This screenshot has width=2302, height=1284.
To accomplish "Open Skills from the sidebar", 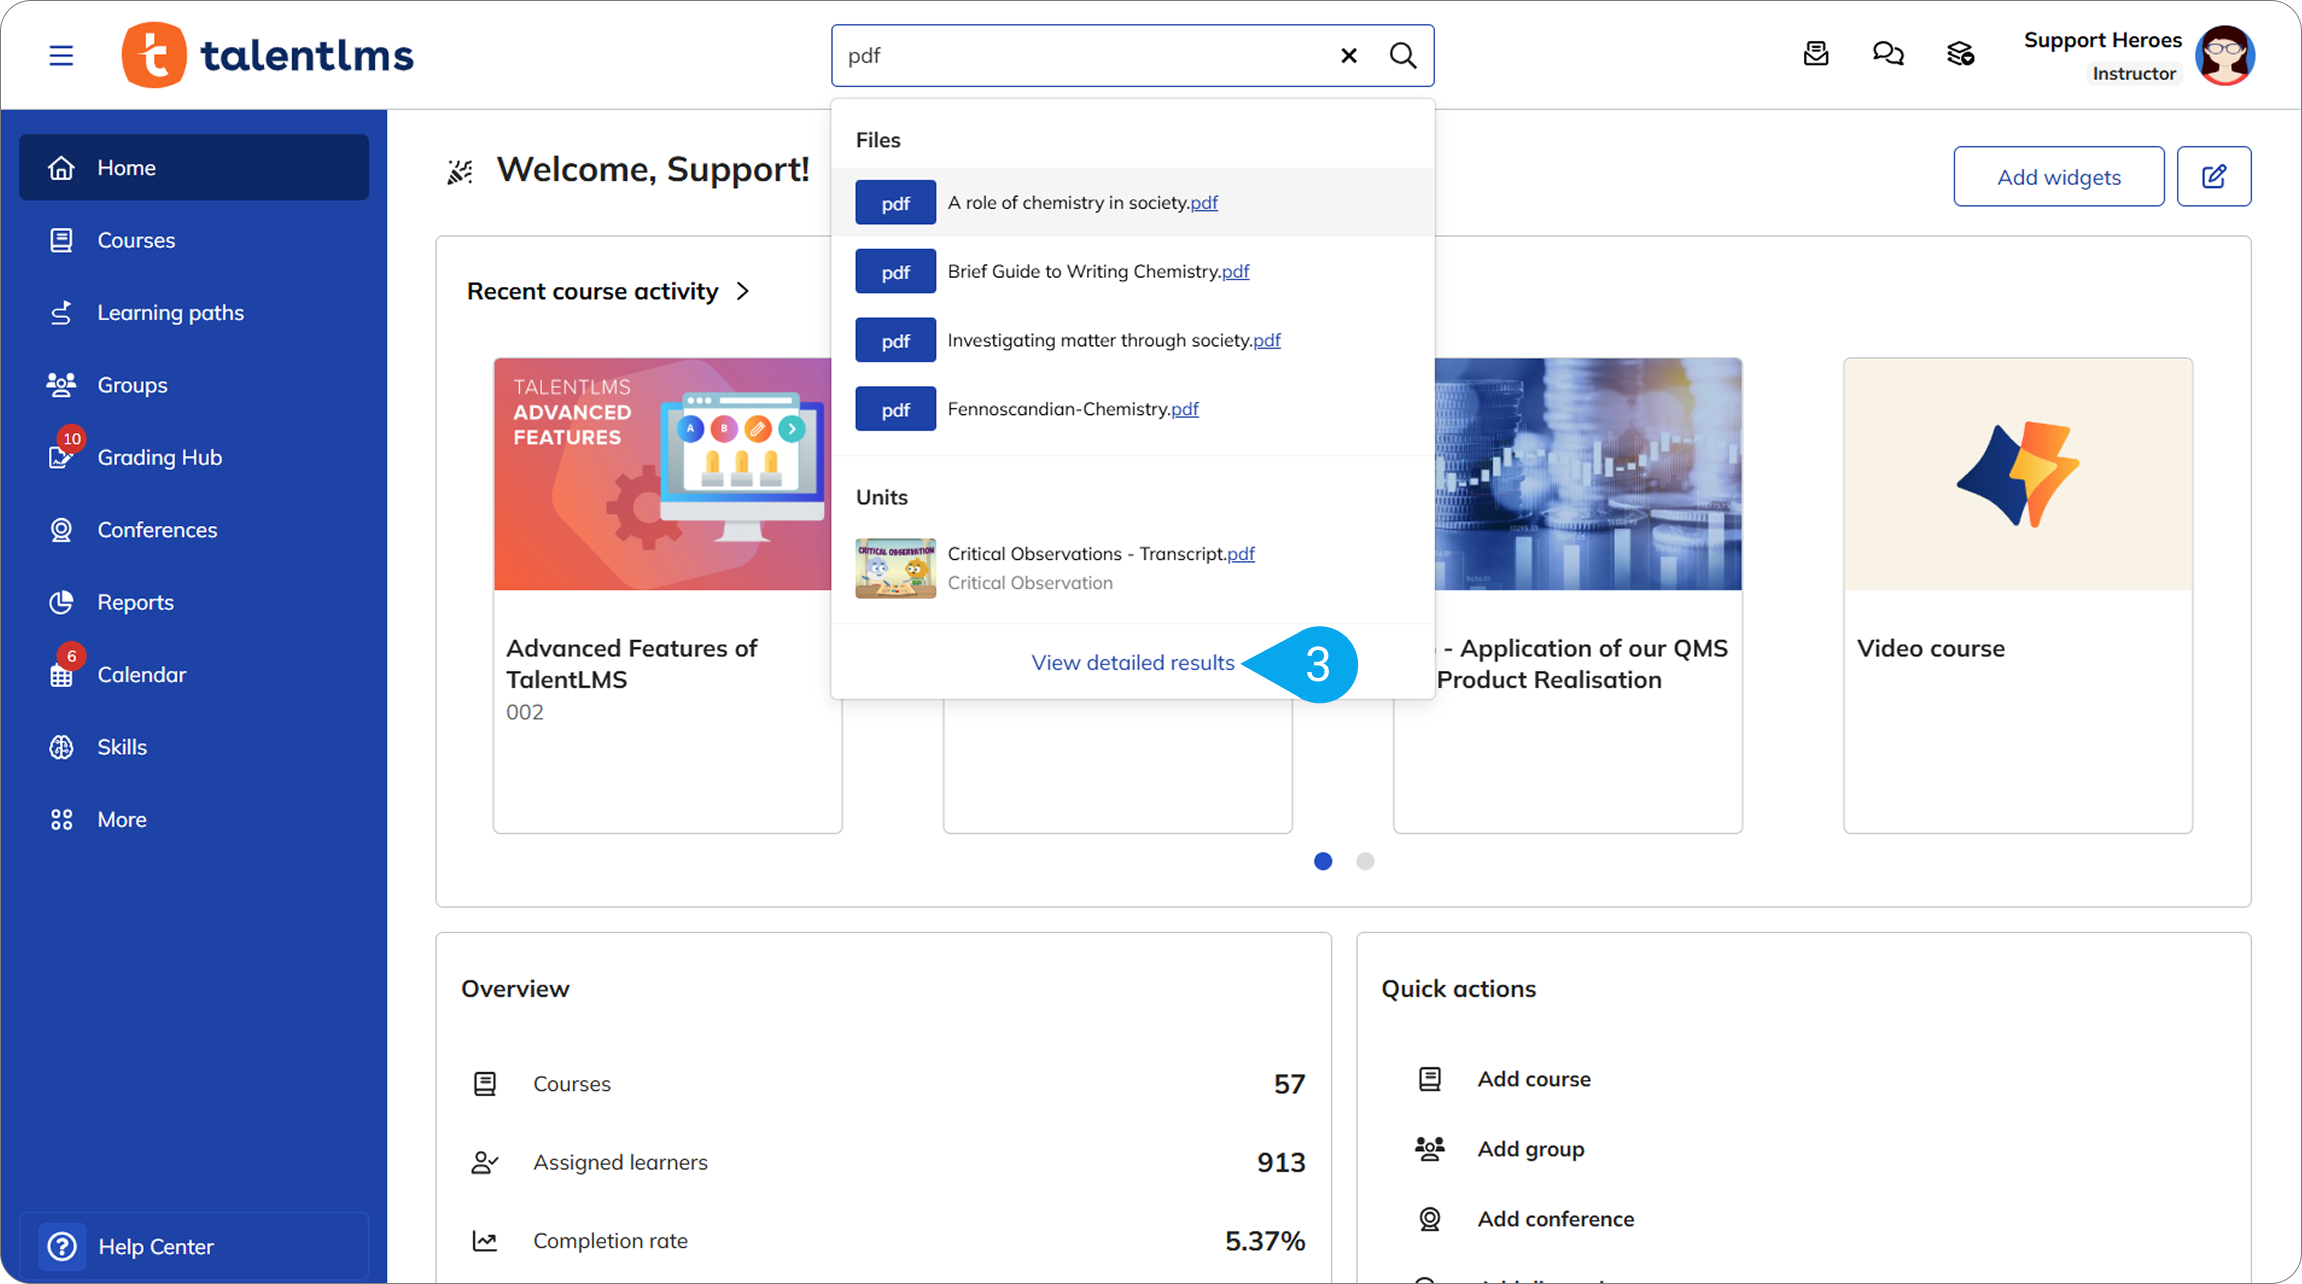I will click(194, 747).
